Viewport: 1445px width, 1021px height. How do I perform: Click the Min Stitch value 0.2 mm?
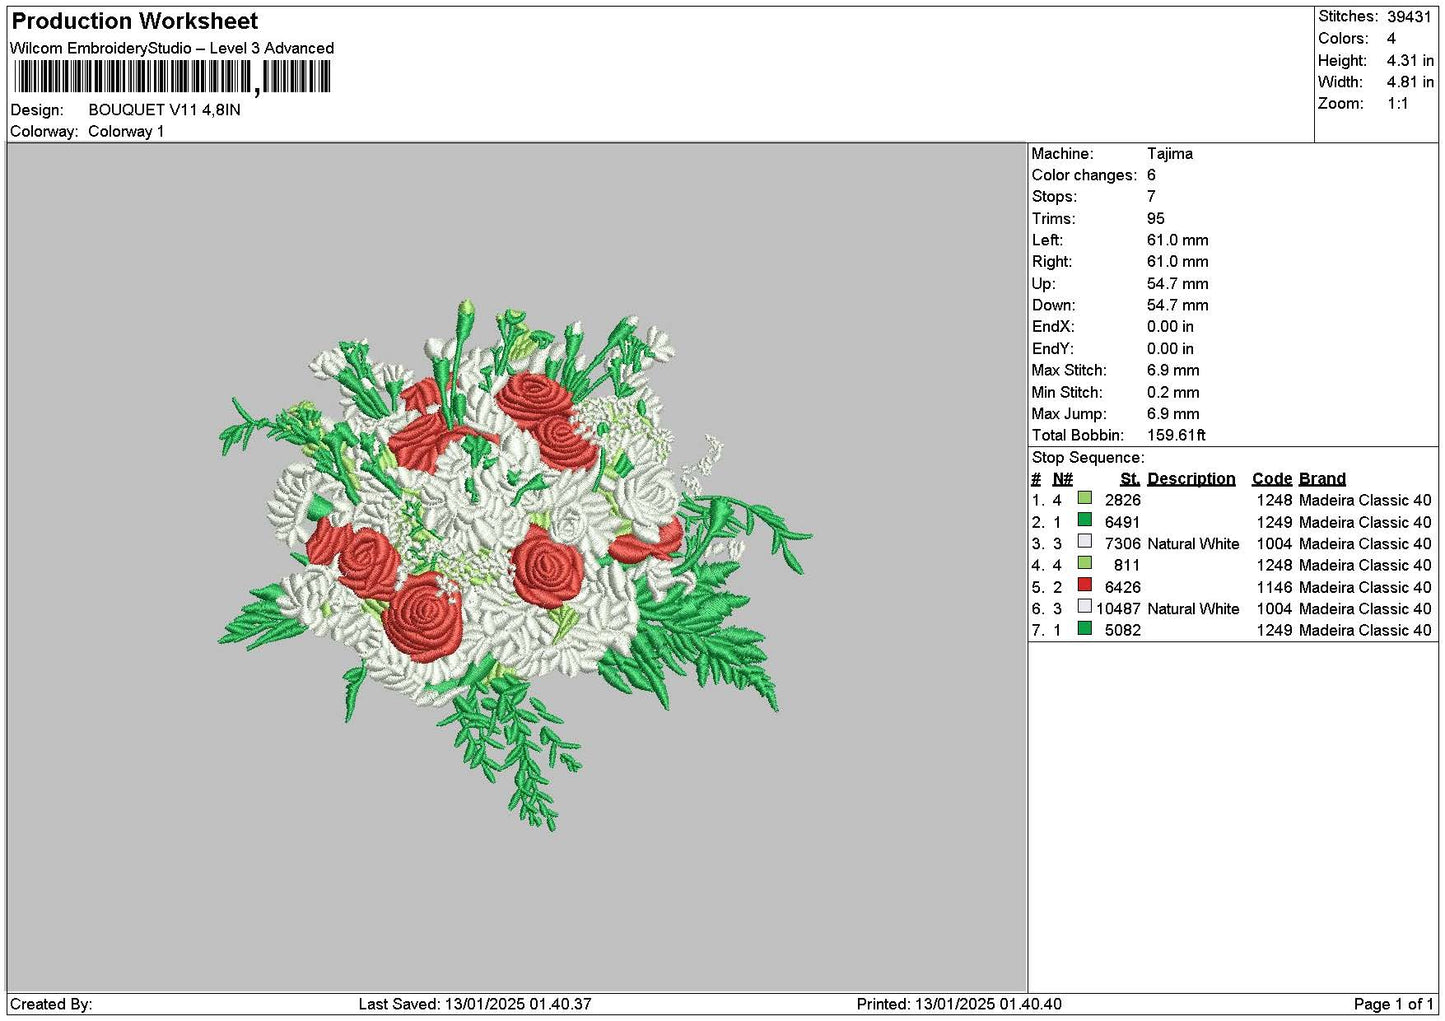pyautogui.click(x=1173, y=393)
